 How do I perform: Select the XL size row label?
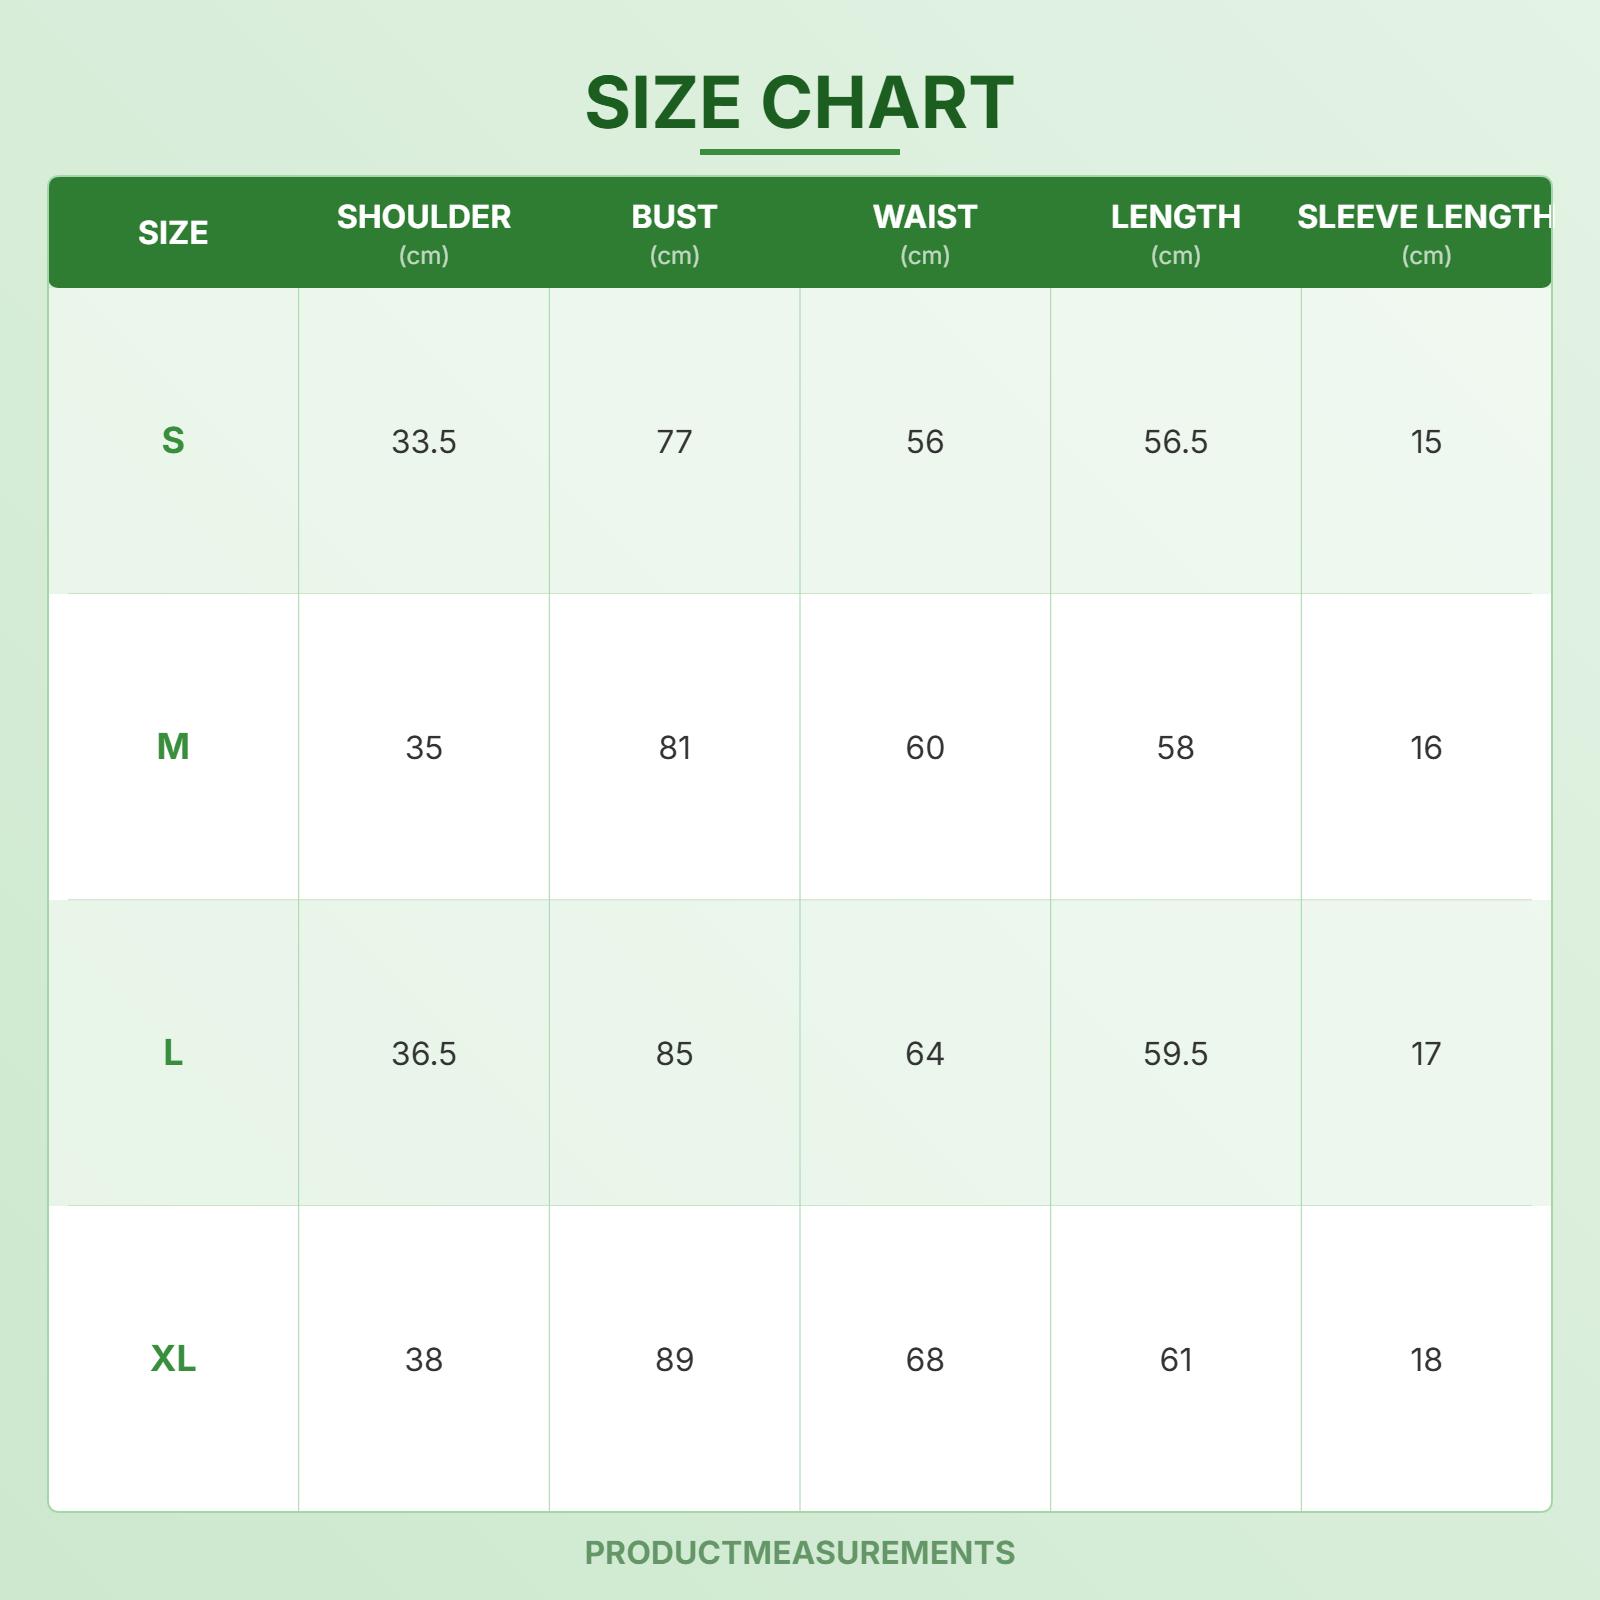tap(173, 1359)
